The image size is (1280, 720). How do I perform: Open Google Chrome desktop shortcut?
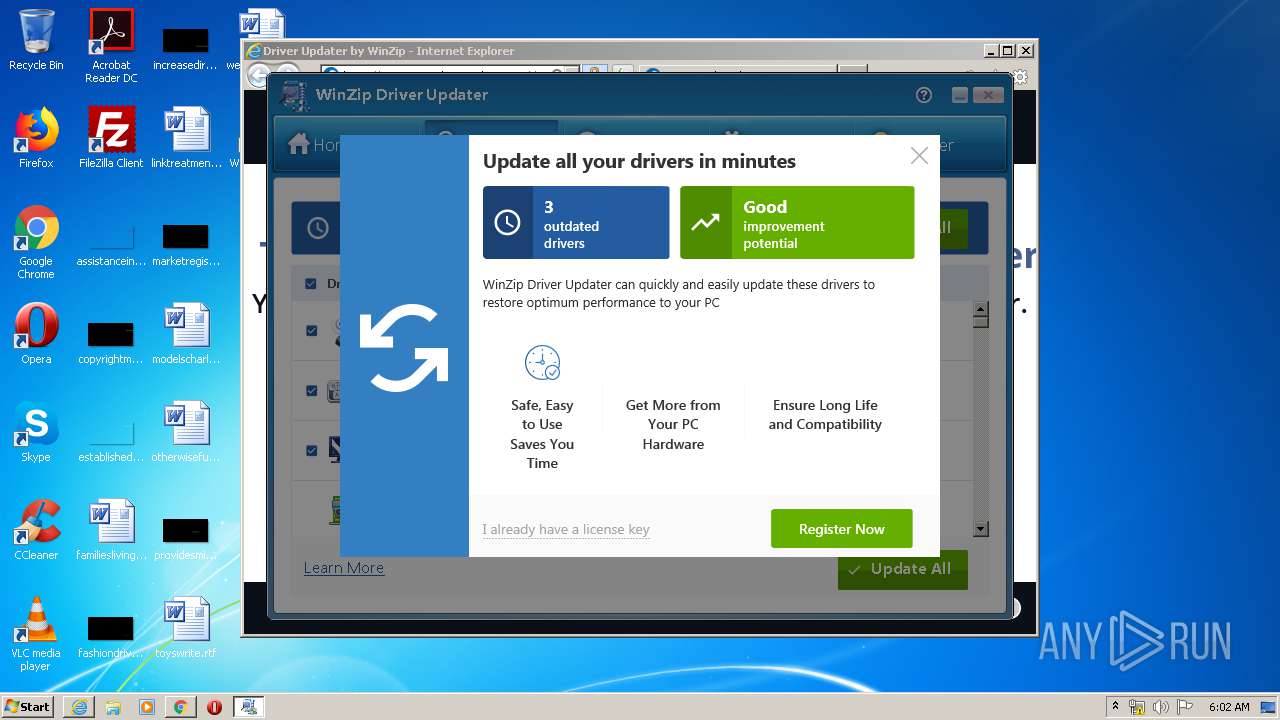tap(36, 242)
